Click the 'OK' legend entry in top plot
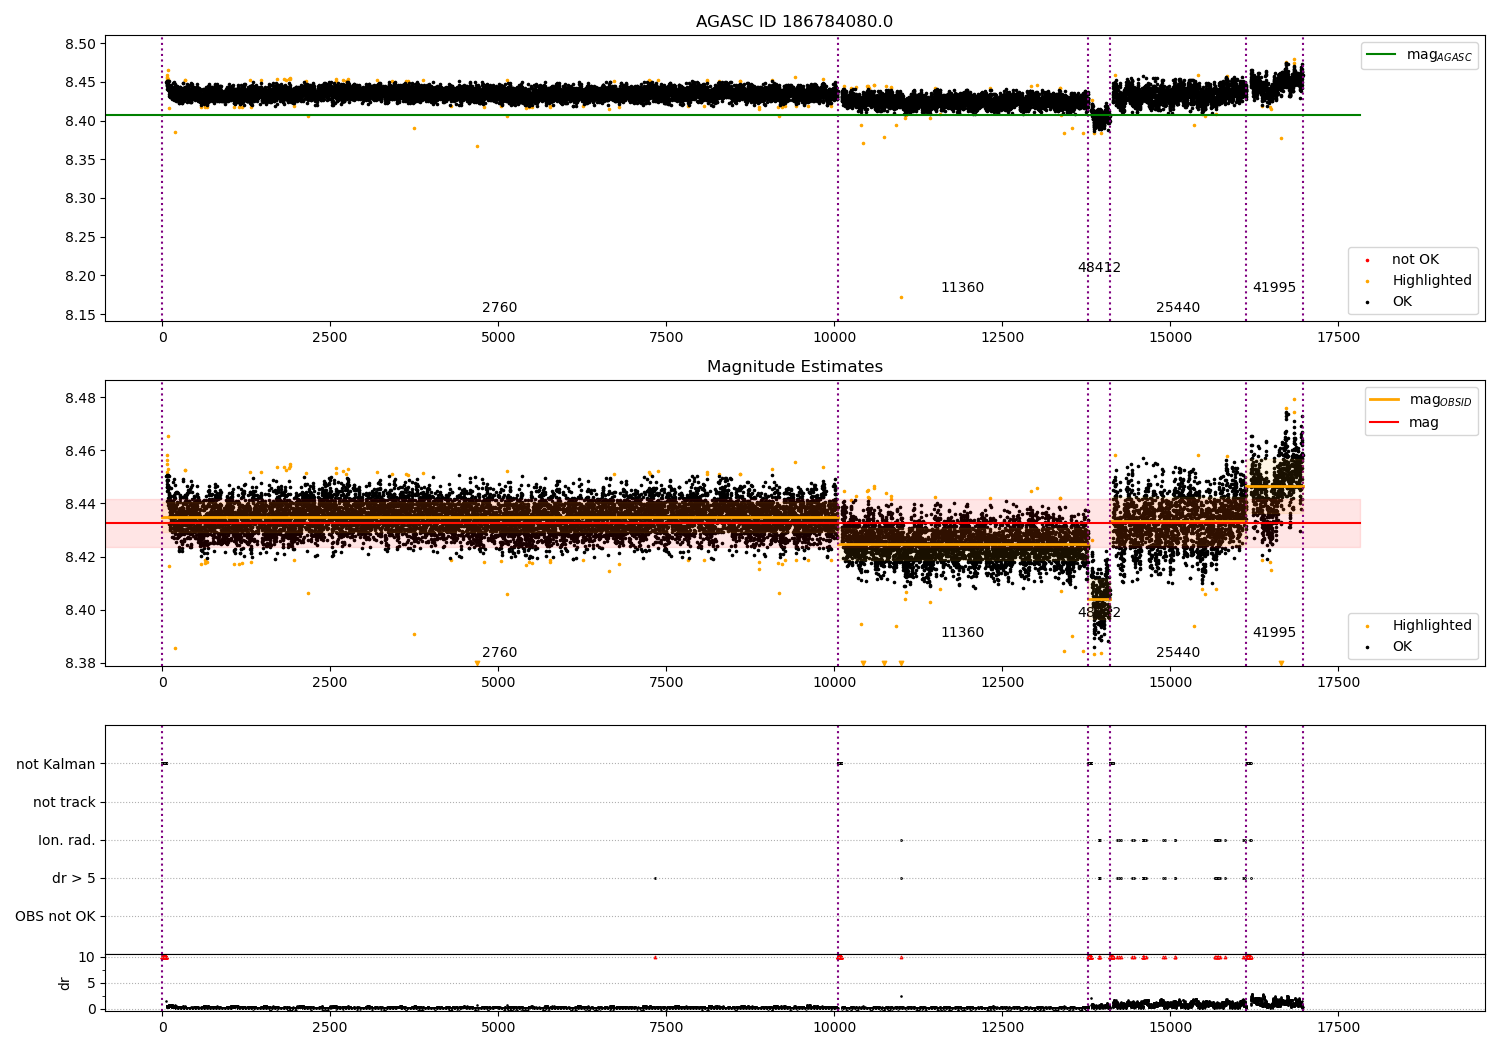This screenshot has width=1500, height=1050. pyautogui.click(x=1402, y=302)
